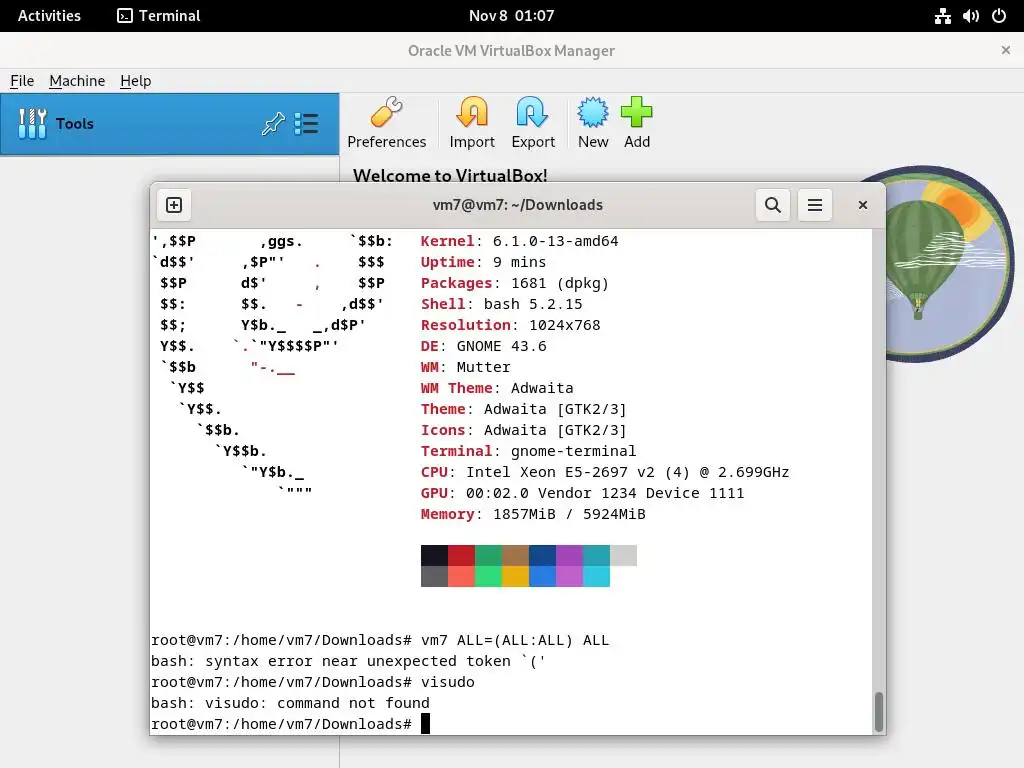The width and height of the screenshot is (1024, 768).
Task: Click the CPU Intel Xeon line
Action: point(605,472)
